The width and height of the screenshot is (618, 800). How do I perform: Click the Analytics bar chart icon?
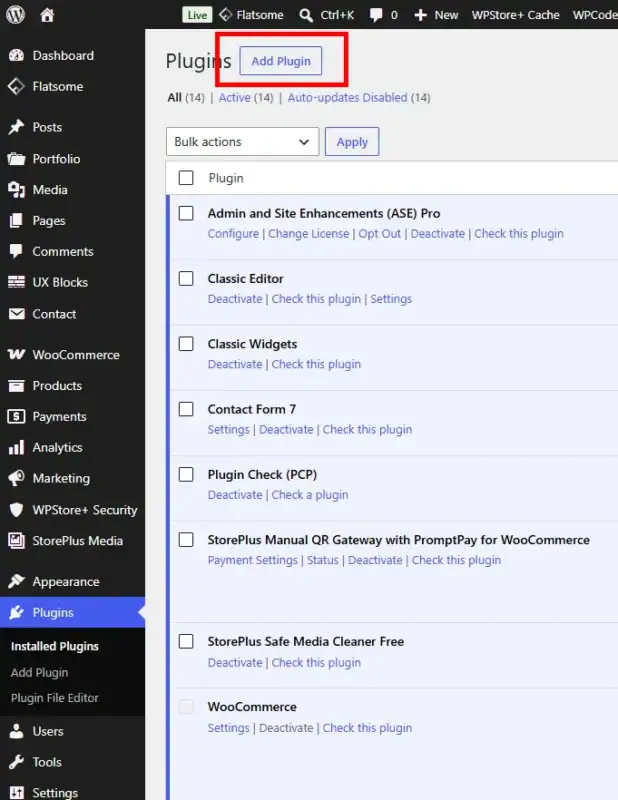16,447
